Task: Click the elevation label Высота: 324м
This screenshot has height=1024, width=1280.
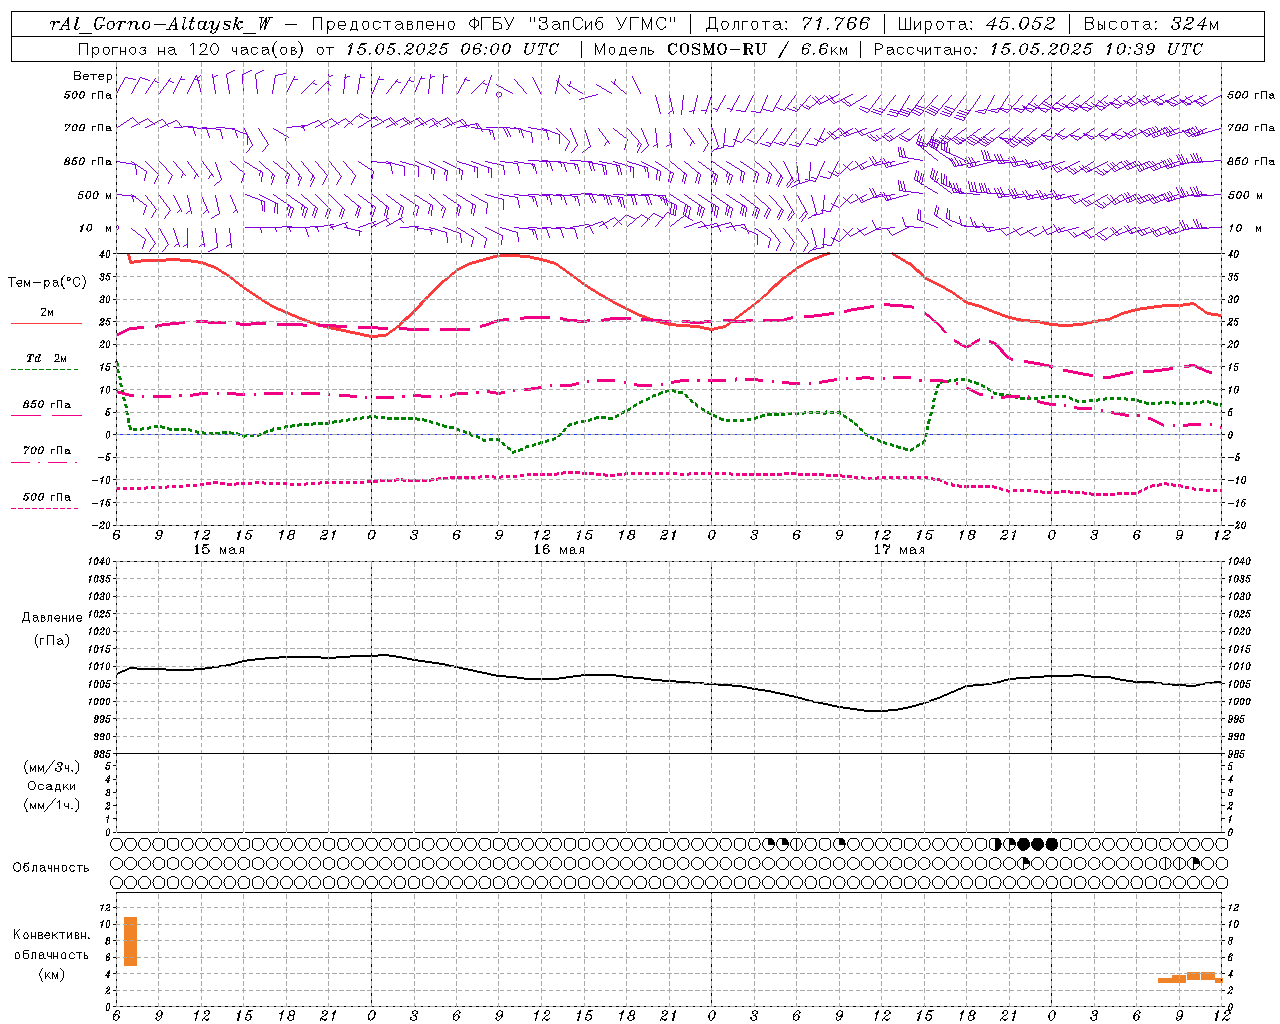Action: [x=1151, y=24]
